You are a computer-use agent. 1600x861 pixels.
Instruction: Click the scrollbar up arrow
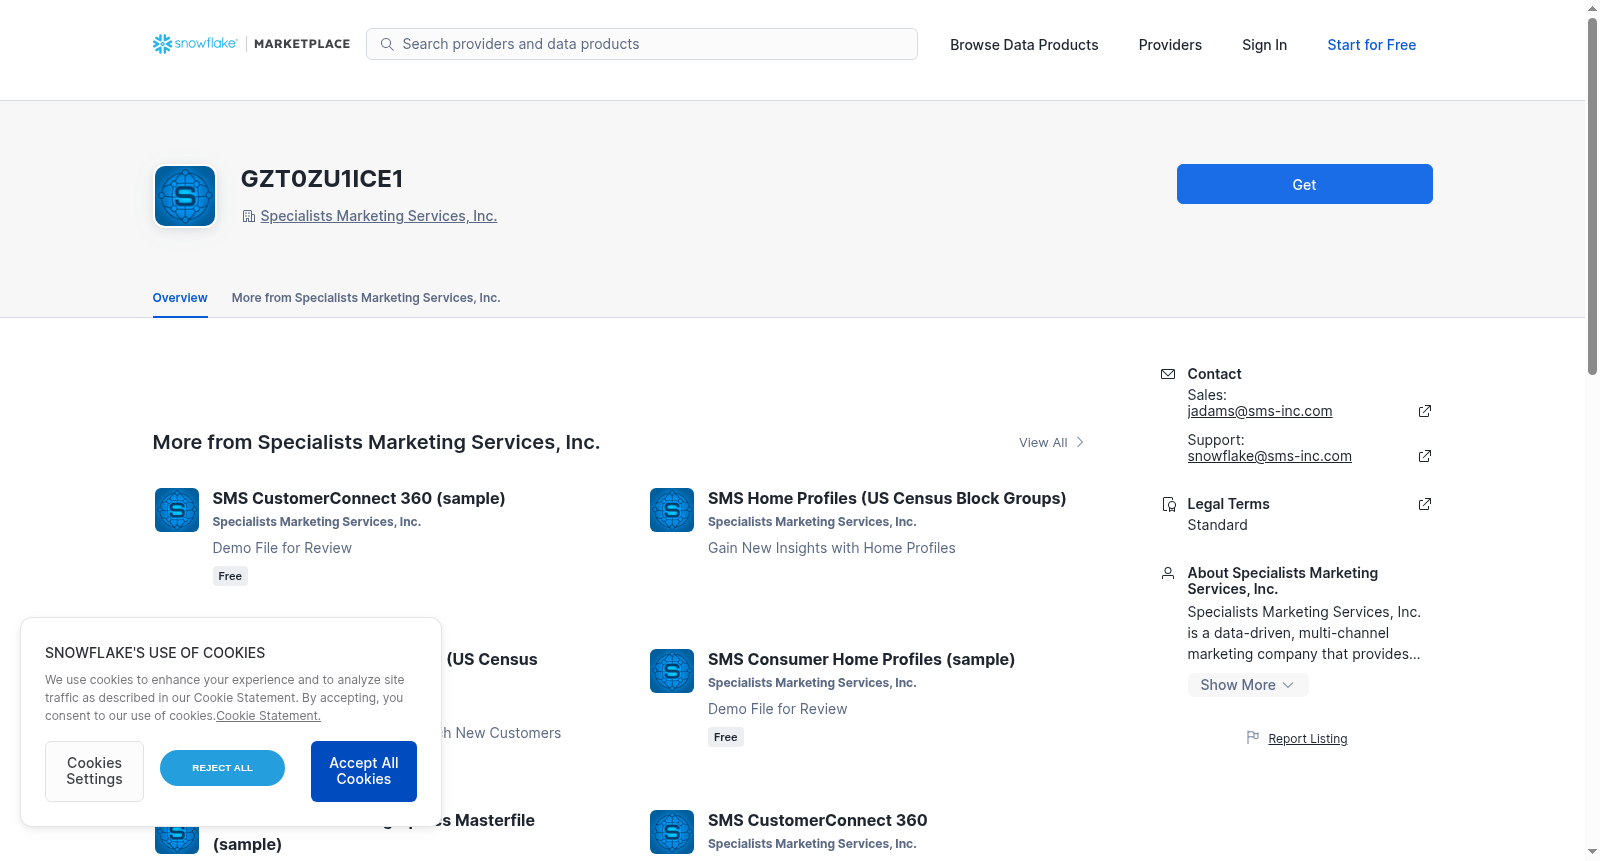coord(1592,8)
